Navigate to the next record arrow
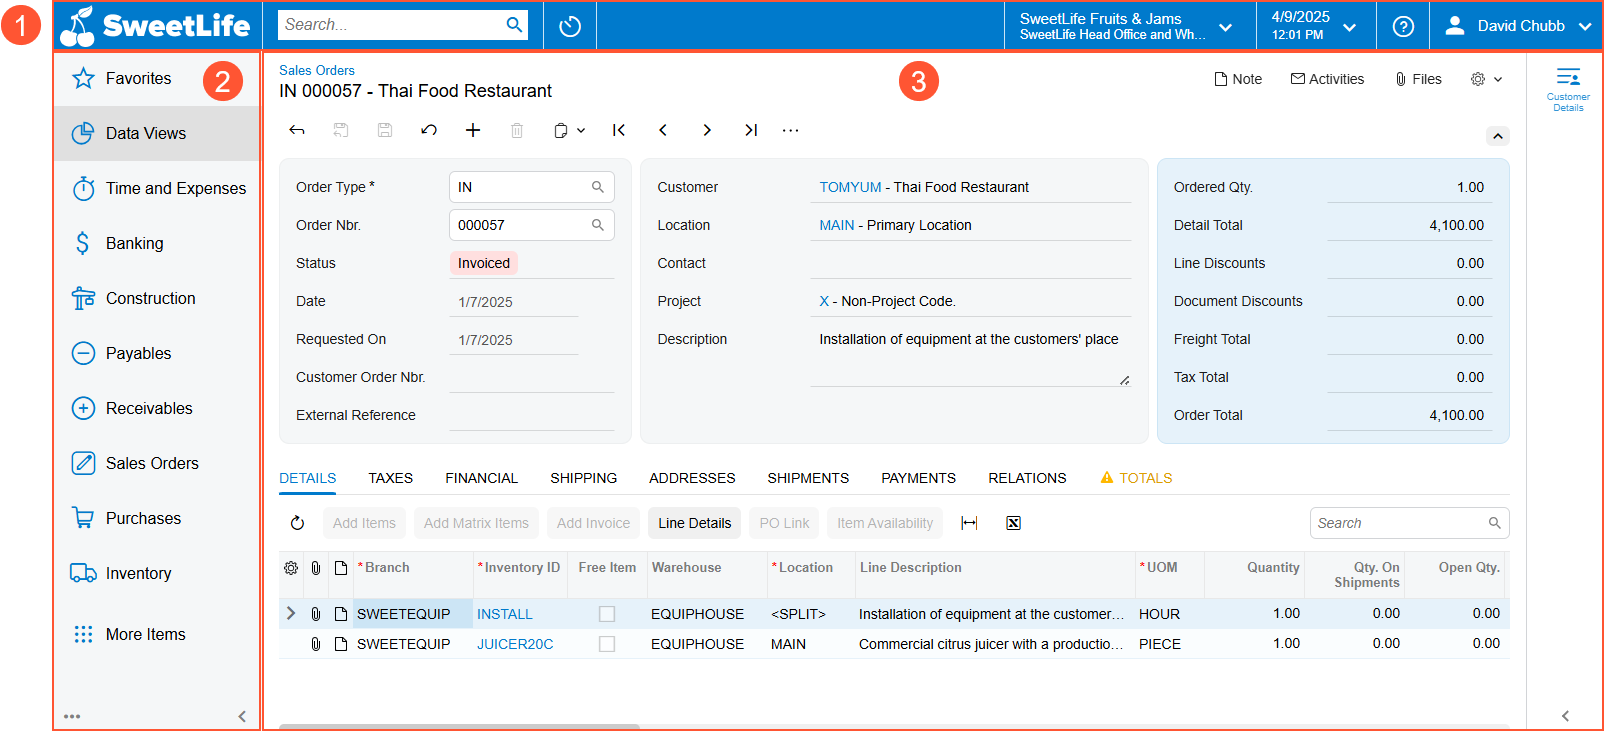Screen dimensions: 1604x731 tap(707, 130)
